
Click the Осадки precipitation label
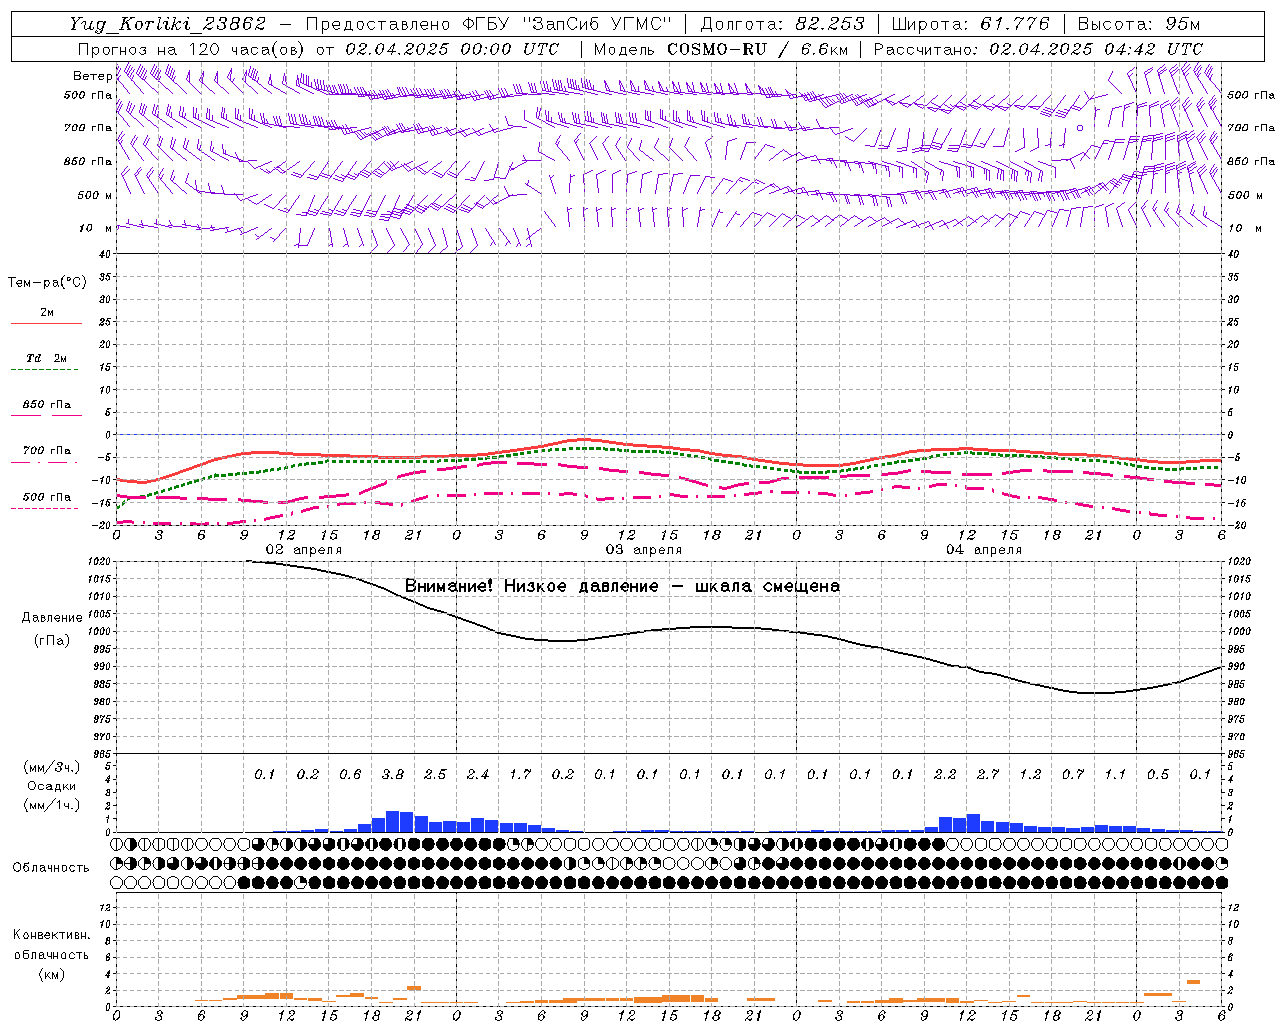point(52,786)
